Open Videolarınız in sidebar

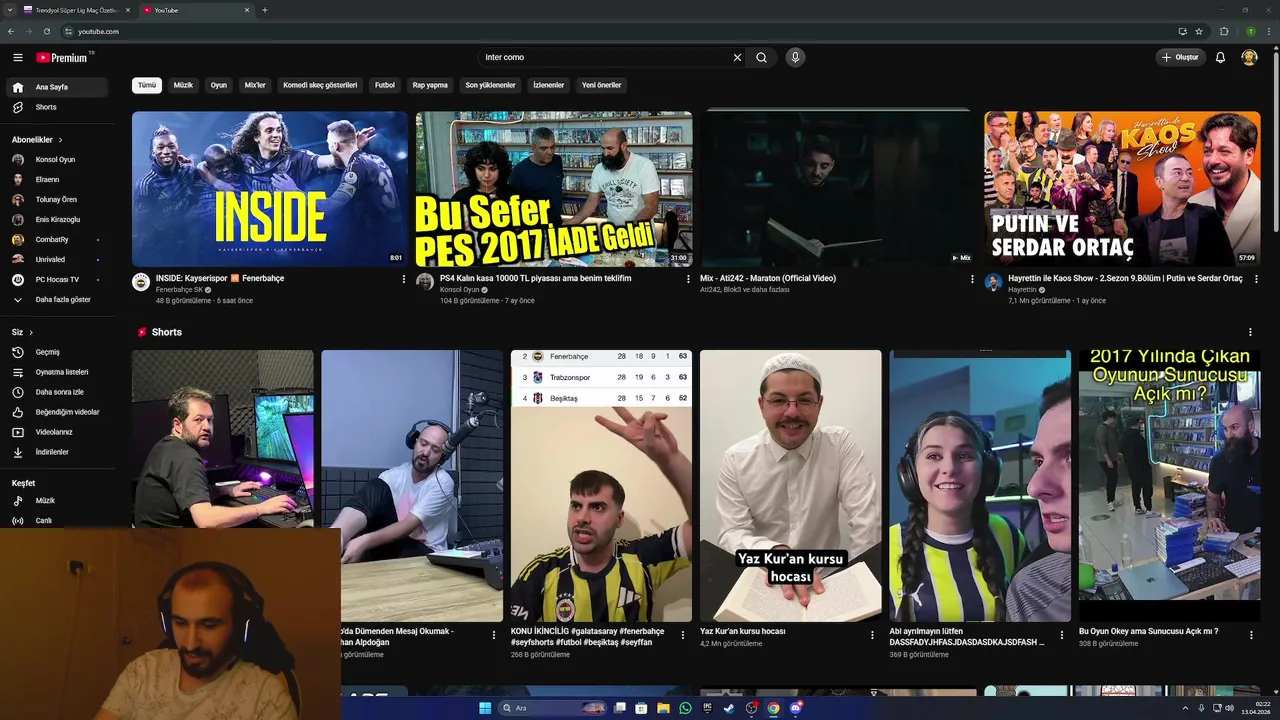[x=56, y=432]
